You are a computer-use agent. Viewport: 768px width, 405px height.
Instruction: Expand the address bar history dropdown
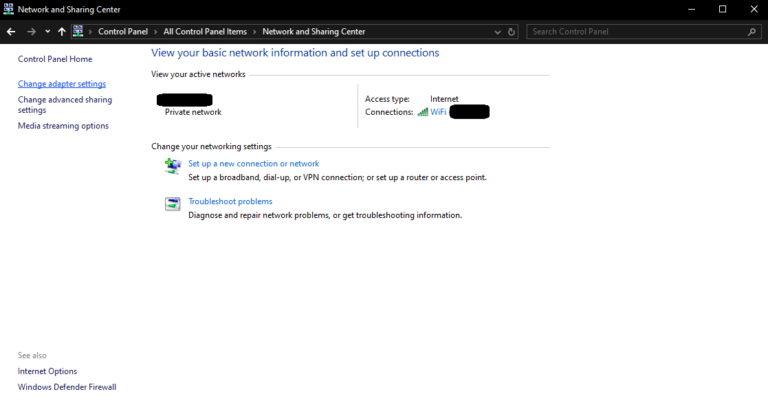(498, 32)
